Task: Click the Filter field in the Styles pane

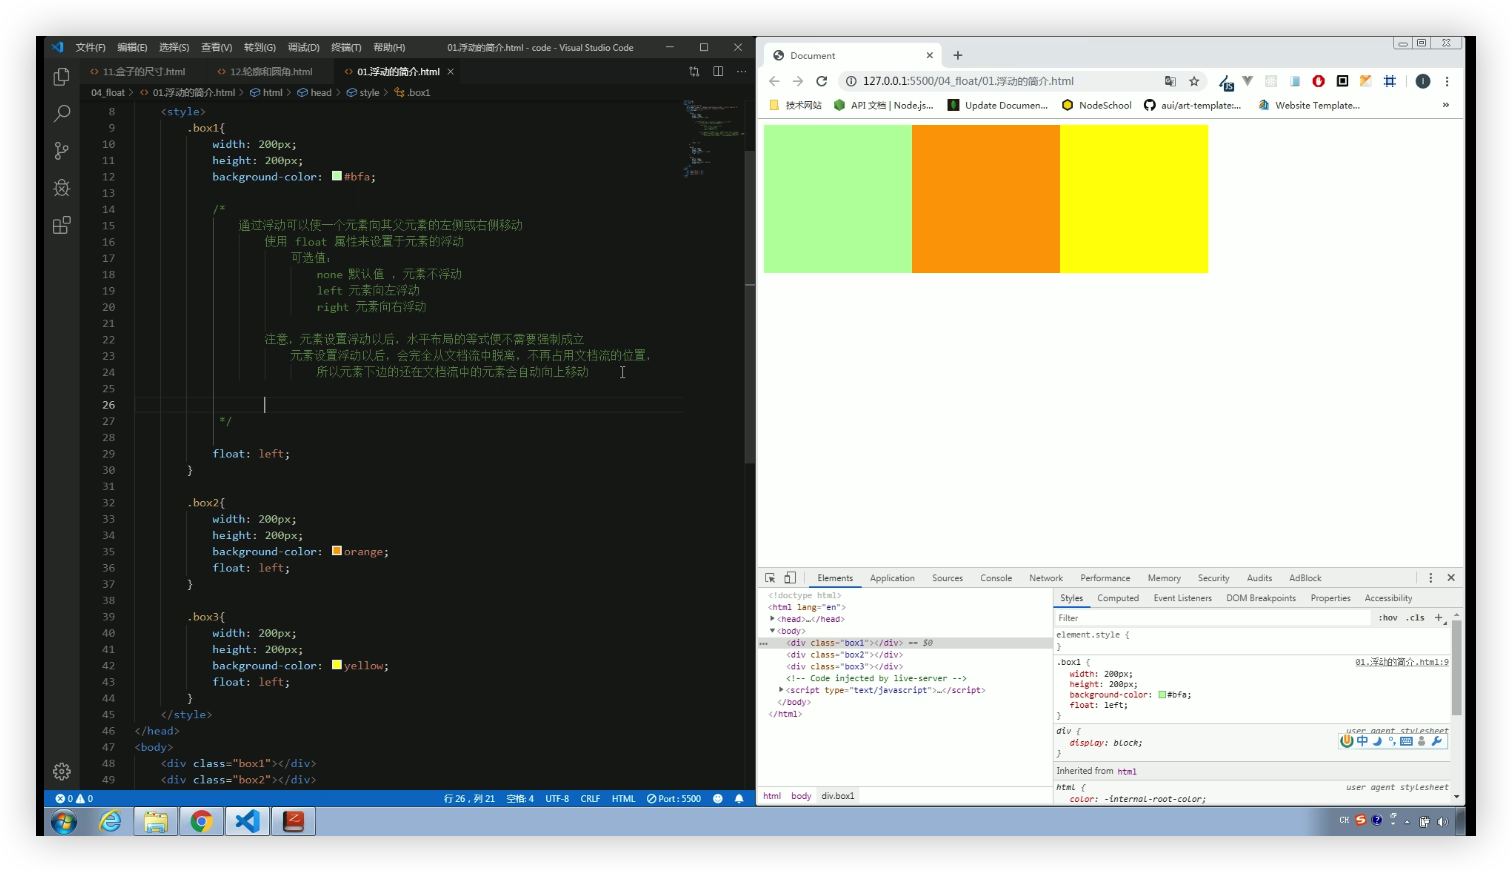Action: tap(1212, 618)
